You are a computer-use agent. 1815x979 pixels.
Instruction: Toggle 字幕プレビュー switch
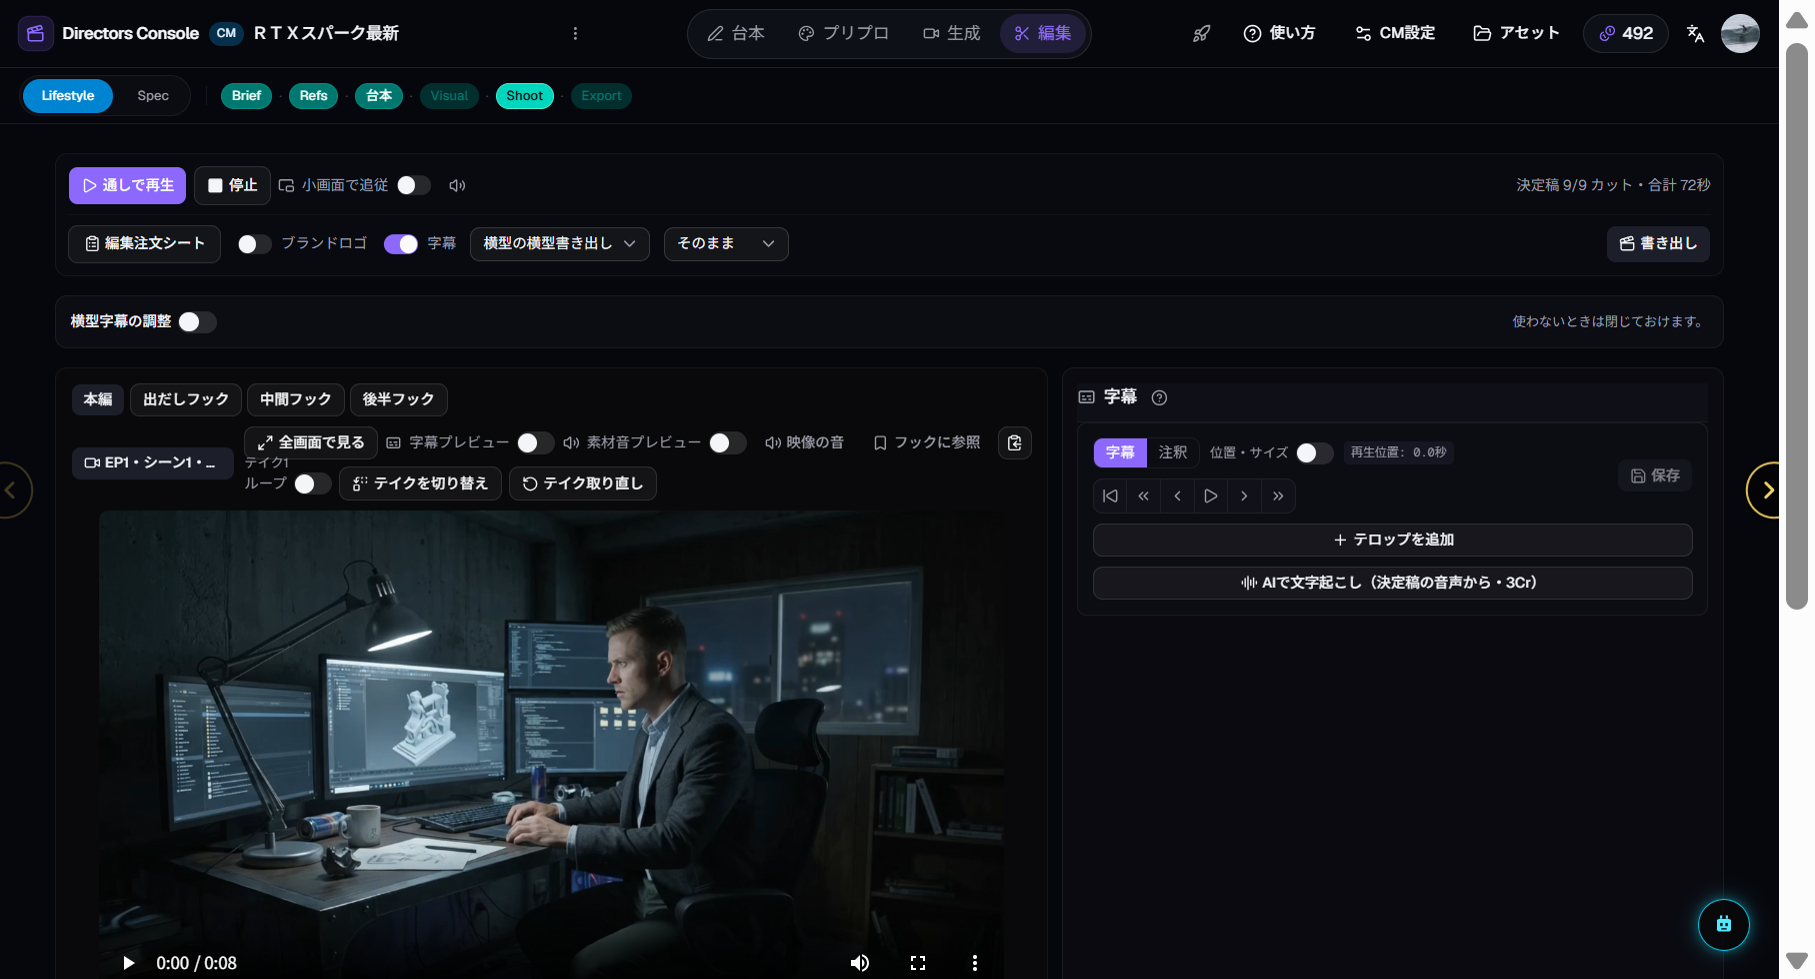point(535,443)
